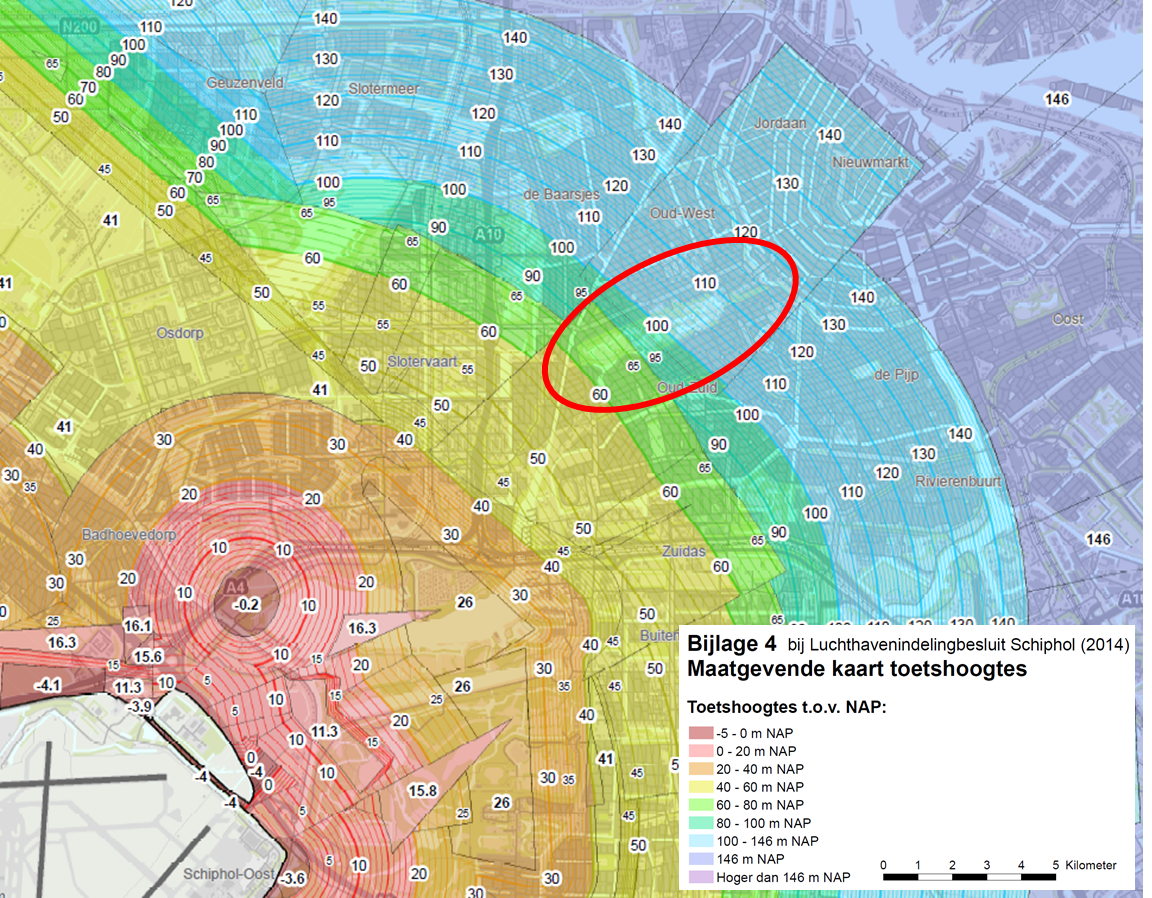Click the 15.8 height value
Image resolution: width=1152 pixels, height=898 pixels.
(x=422, y=791)
